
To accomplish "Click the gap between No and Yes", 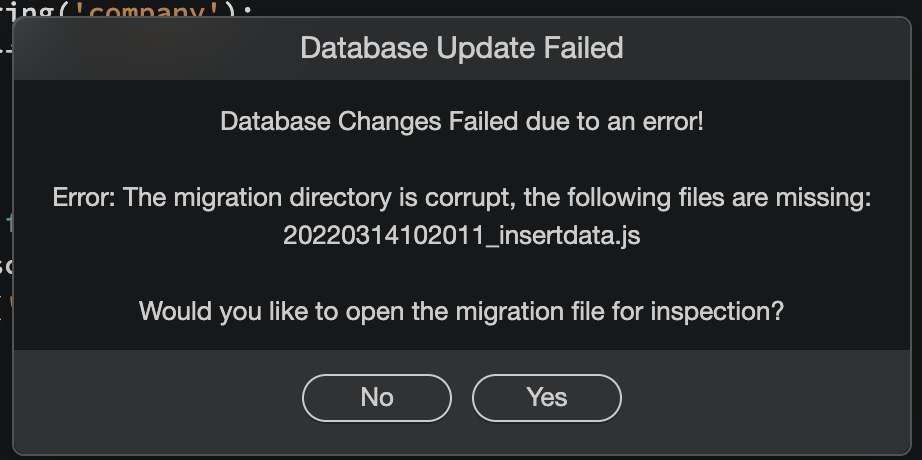I will [461, 397].
